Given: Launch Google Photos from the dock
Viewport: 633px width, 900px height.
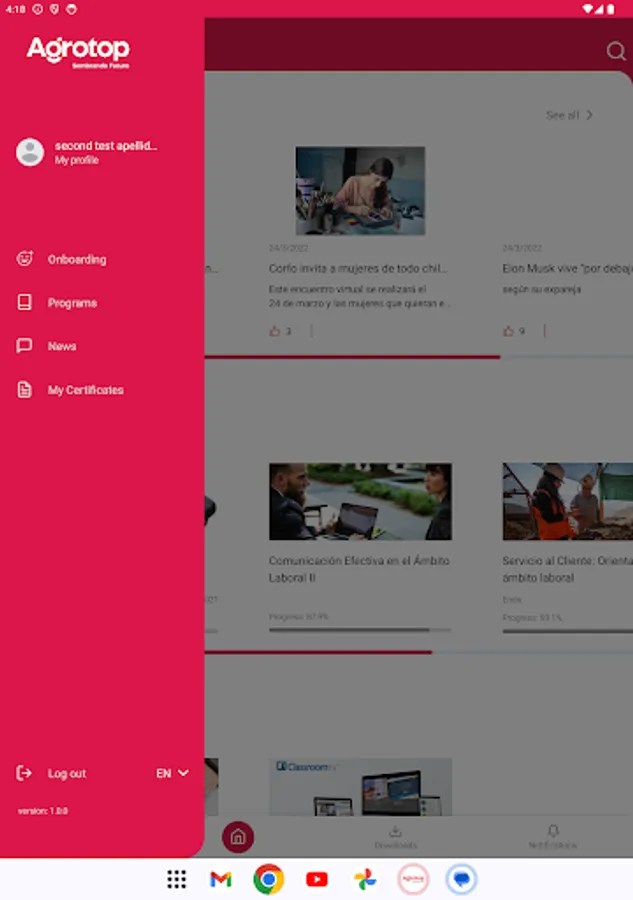Looking at the screenshot, I should (x=365, y=879).
